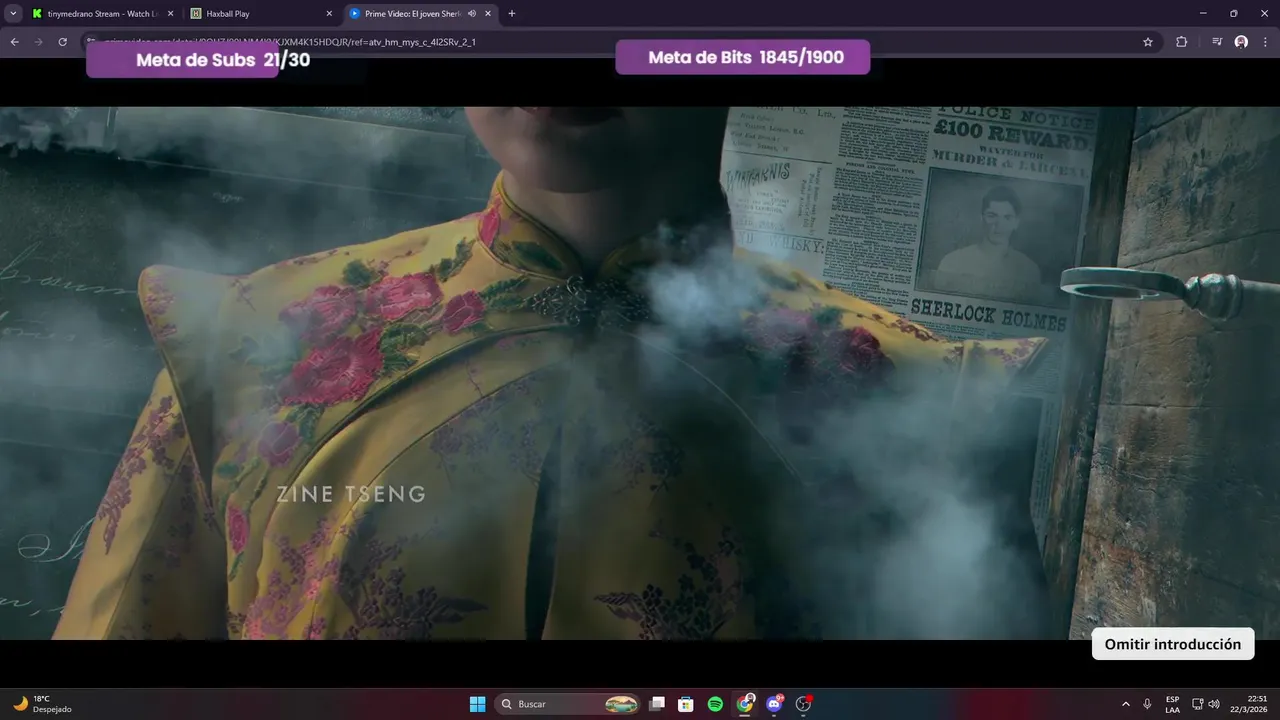Close the tinymedrano Stream tab
The height and width of the screenshot is (720, 1280).
tap(170, 14)
